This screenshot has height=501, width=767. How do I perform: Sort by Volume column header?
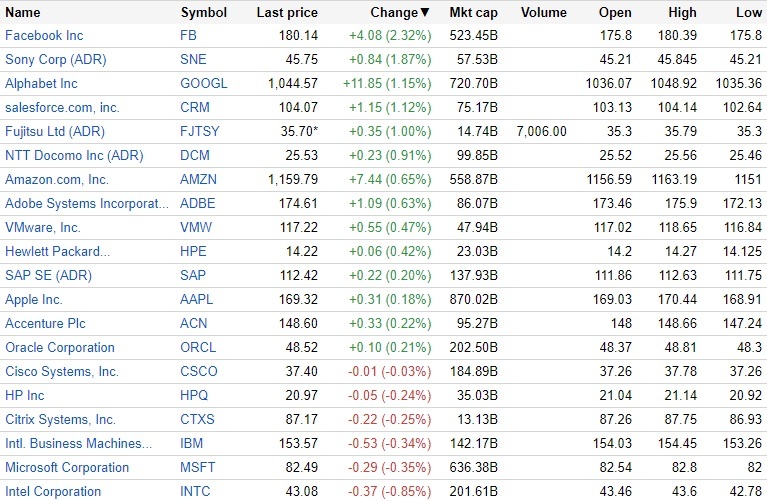pos(544,13)
